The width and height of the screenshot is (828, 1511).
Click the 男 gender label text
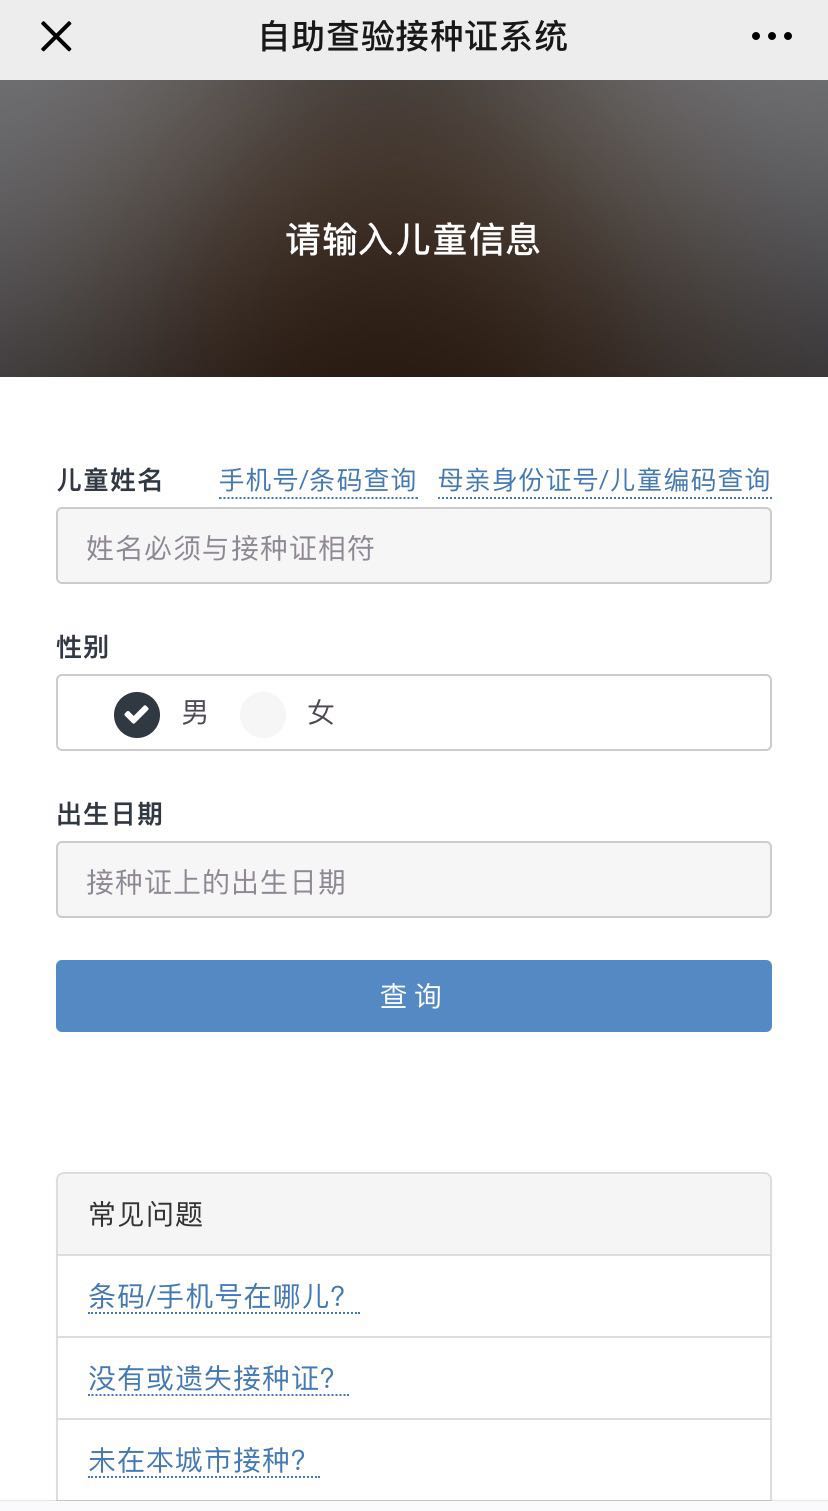tap(195, 713)
